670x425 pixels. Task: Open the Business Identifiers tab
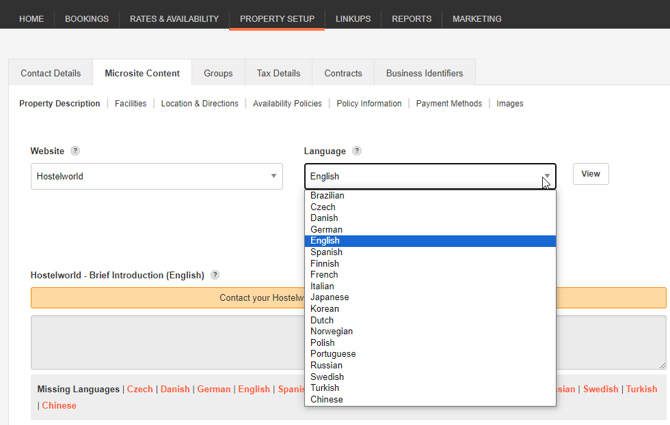pyautogui.click(x=424, y=73)
